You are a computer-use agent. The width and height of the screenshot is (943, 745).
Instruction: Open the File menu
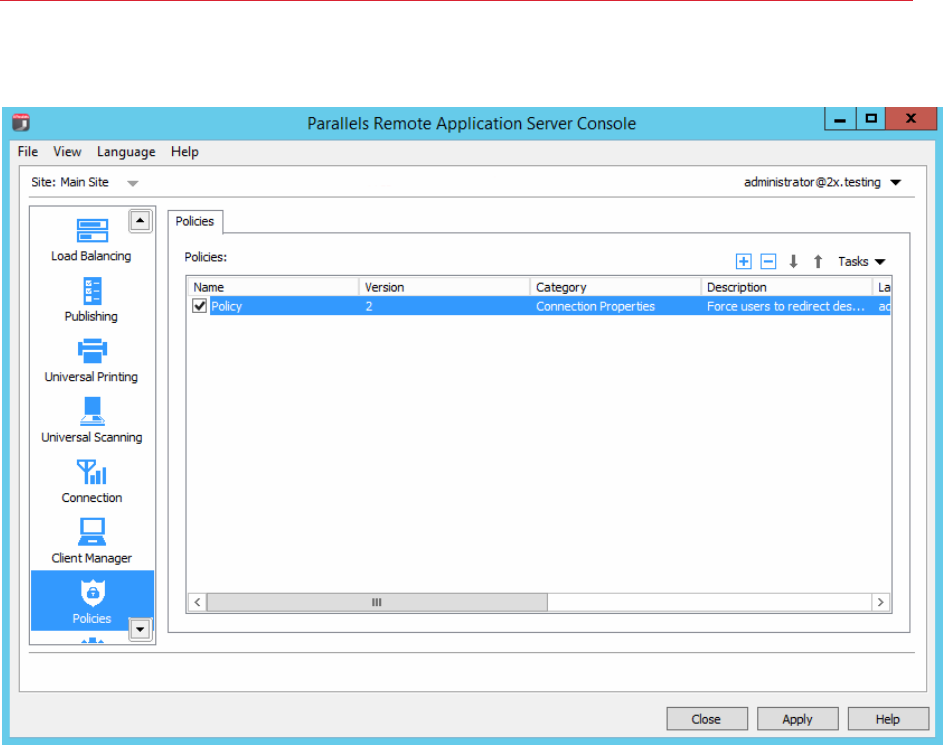[28, 152]
